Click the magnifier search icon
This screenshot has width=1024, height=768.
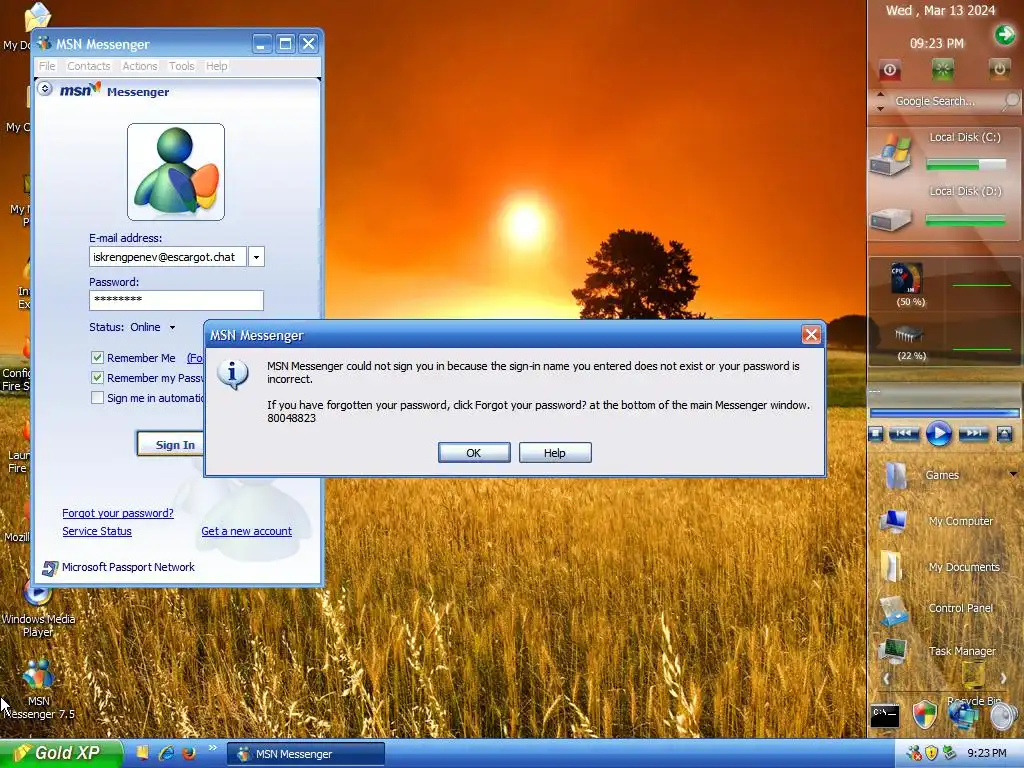[x=1010, y=101]
